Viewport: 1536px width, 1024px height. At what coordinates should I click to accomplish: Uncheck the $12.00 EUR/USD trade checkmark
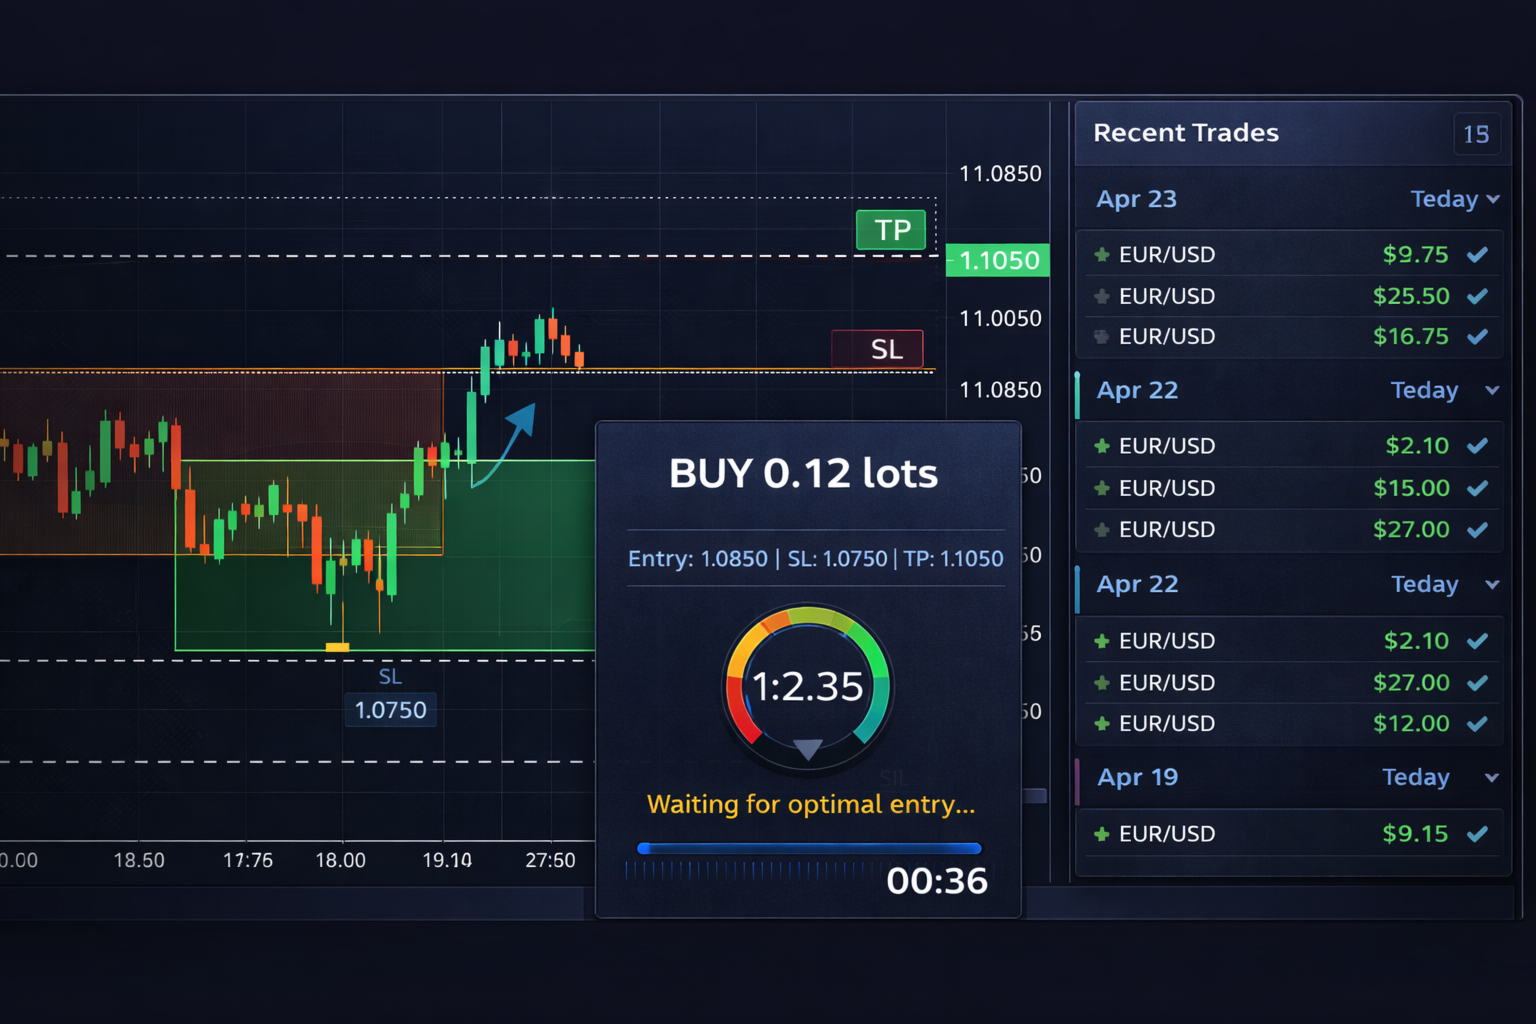(1477, 723)
